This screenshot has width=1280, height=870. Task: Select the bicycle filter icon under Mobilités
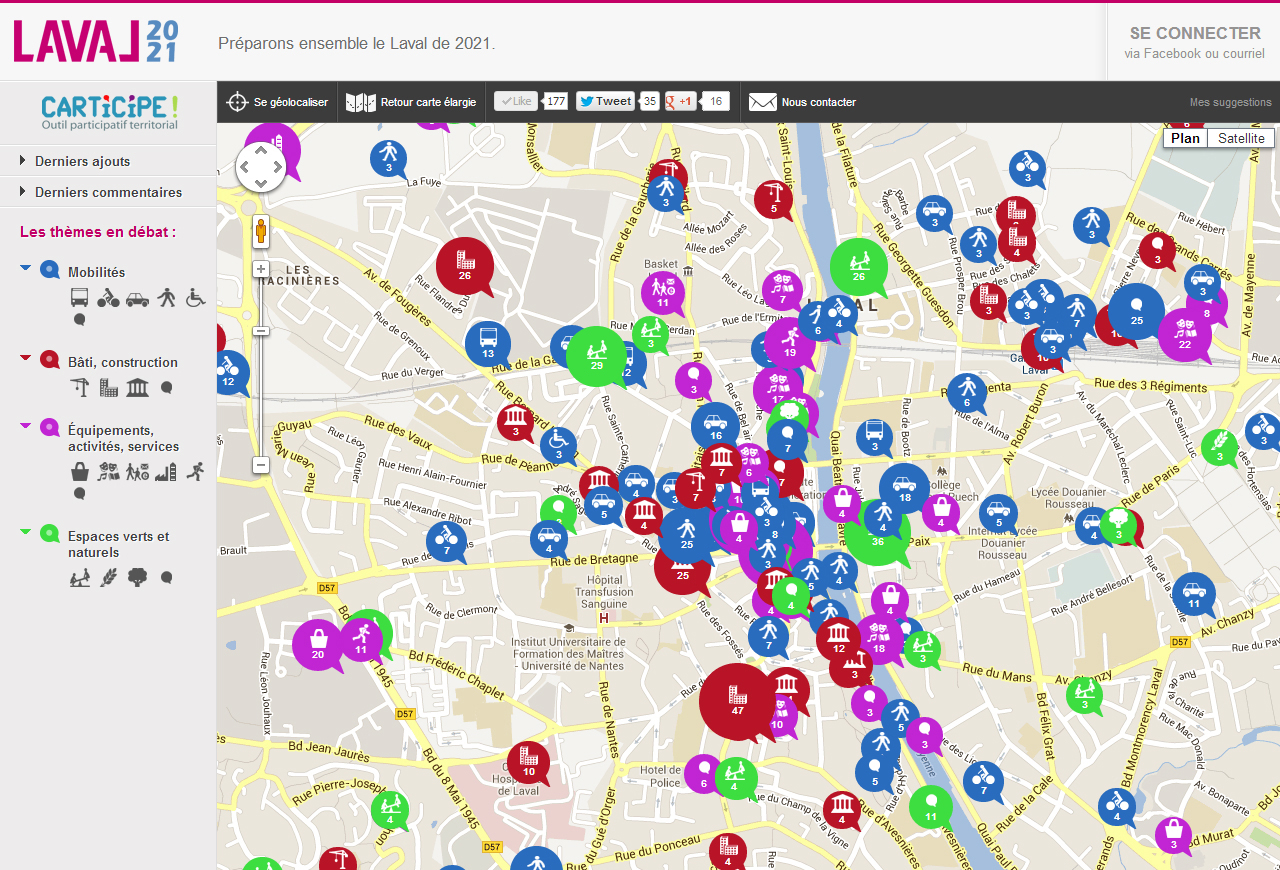108,297
